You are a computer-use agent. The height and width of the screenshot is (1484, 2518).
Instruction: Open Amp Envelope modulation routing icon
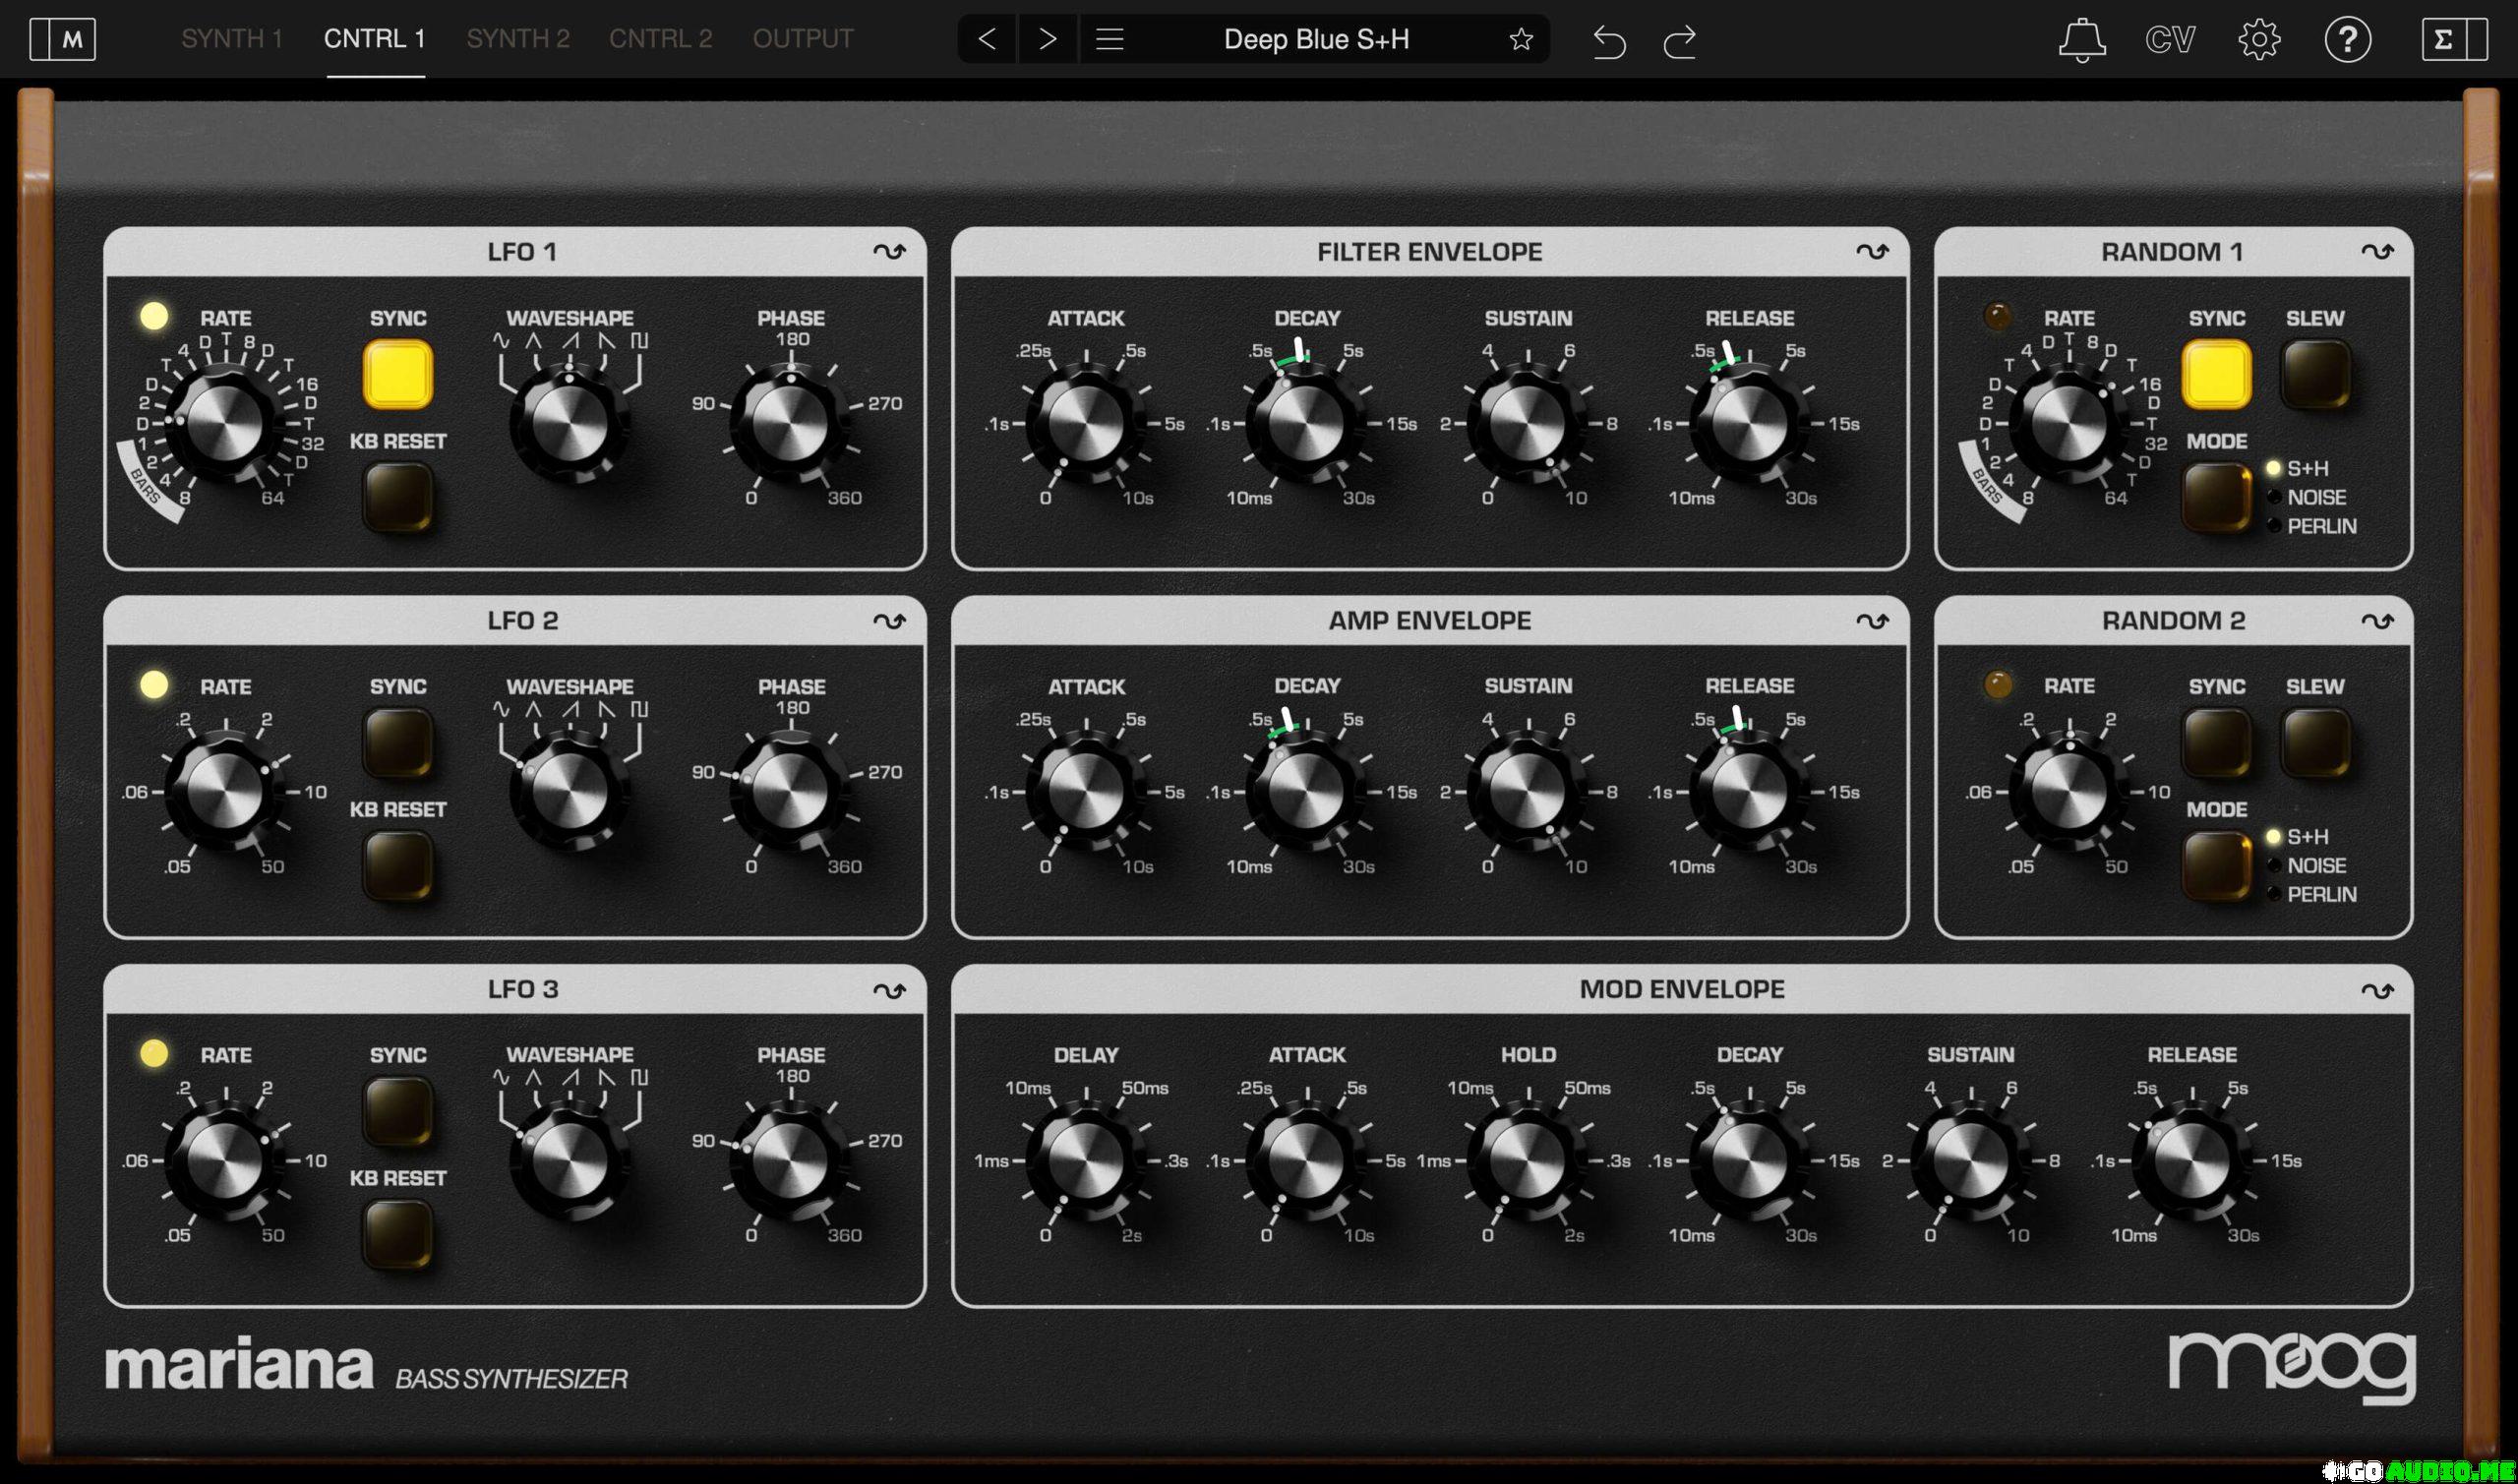[x=1872, y=621]
